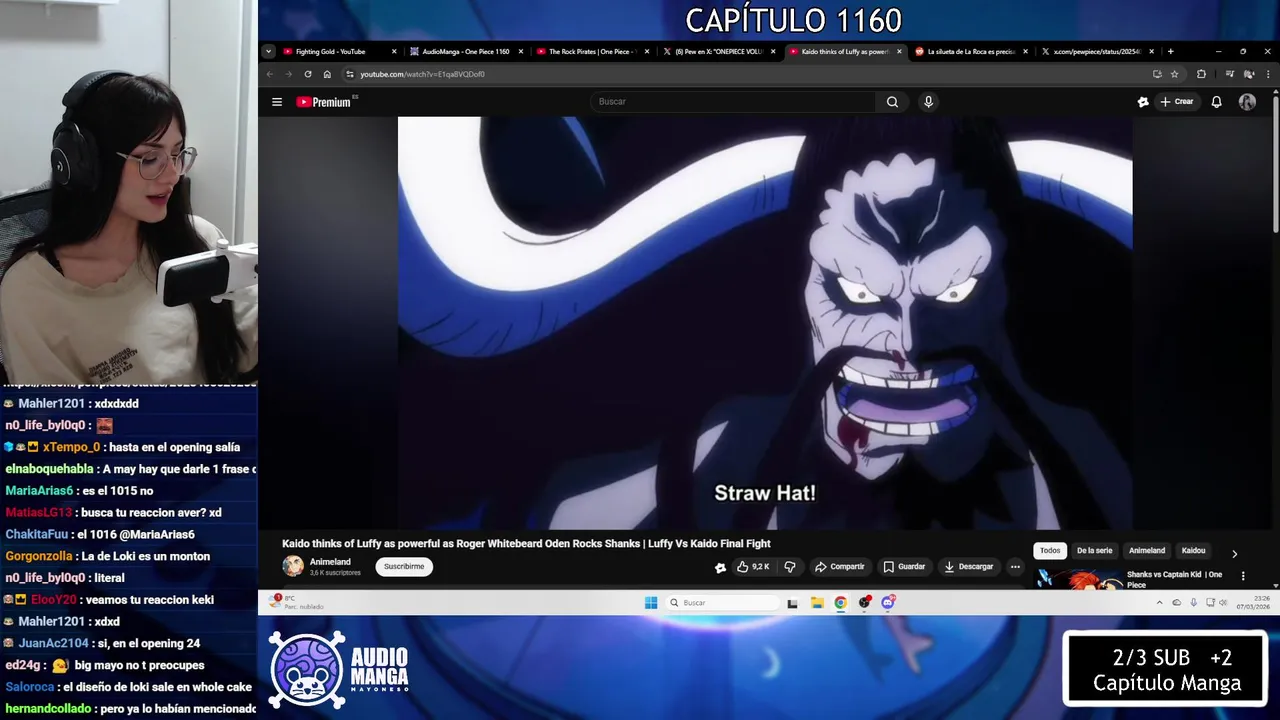Start voice search with microphone icon
1280x720 pixels.
click(928, 102)
